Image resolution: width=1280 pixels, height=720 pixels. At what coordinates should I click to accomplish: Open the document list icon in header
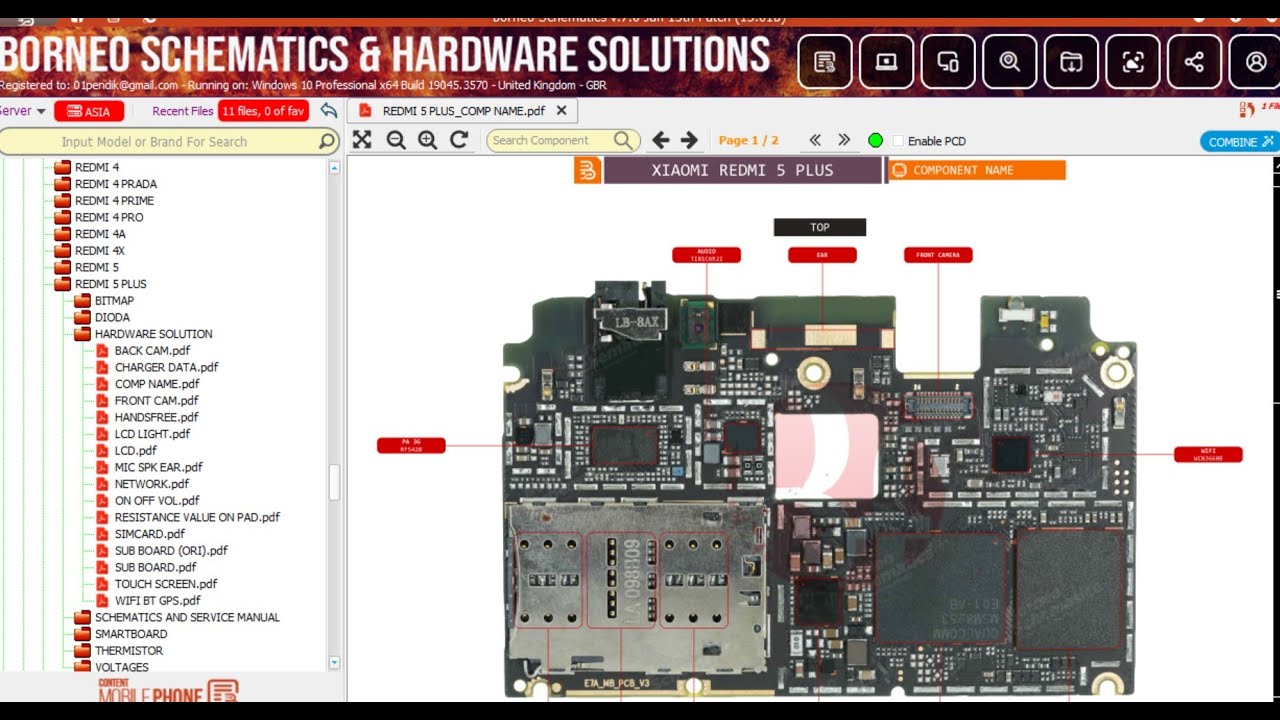[x=825, y=62]
